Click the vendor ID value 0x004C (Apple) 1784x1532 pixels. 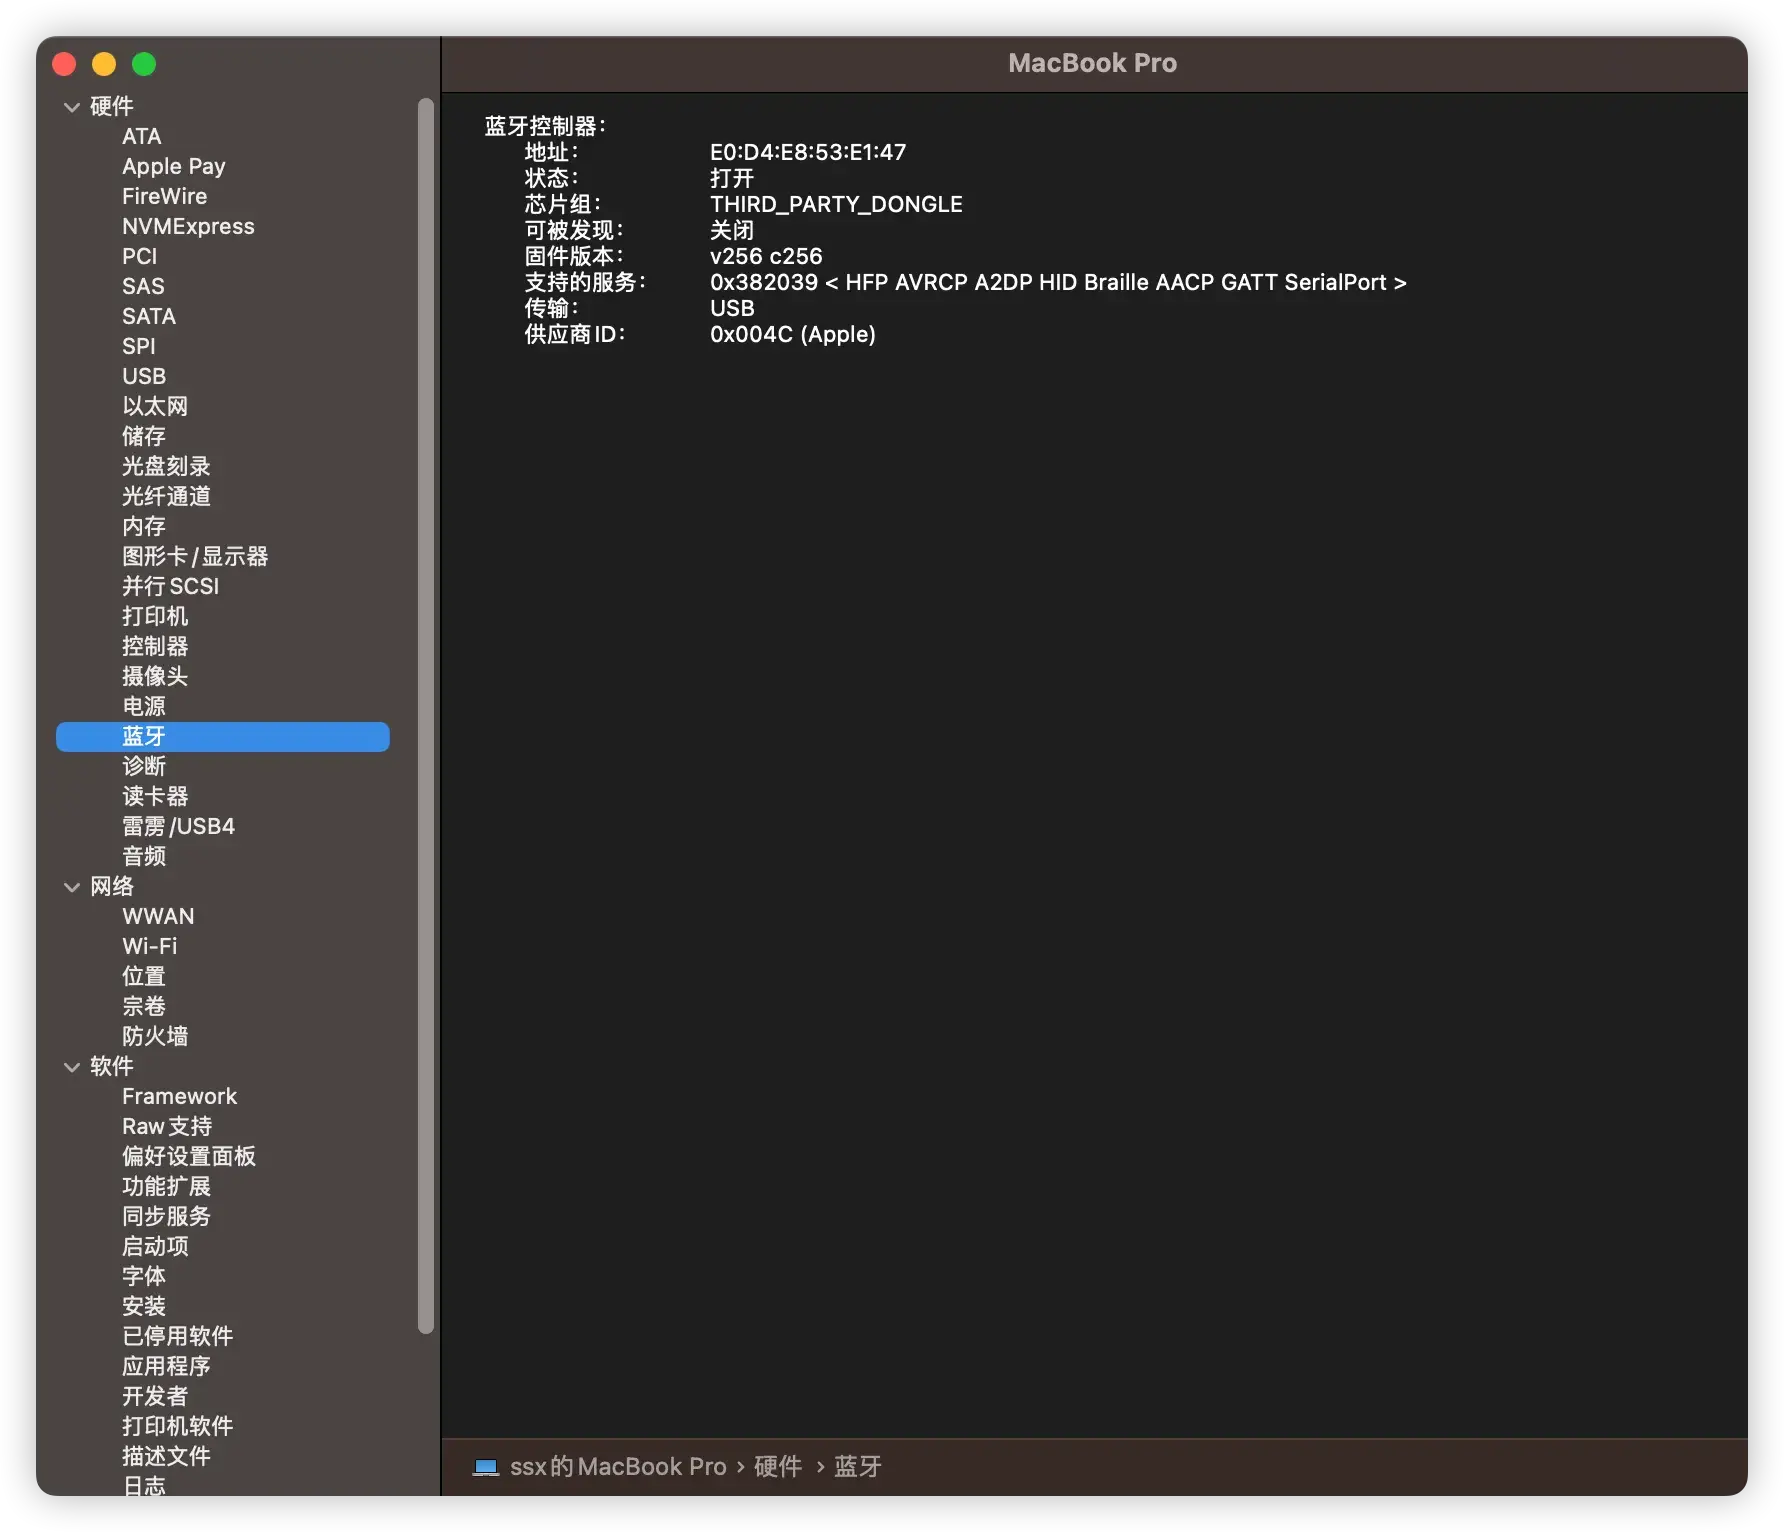(x=793, y=334)
